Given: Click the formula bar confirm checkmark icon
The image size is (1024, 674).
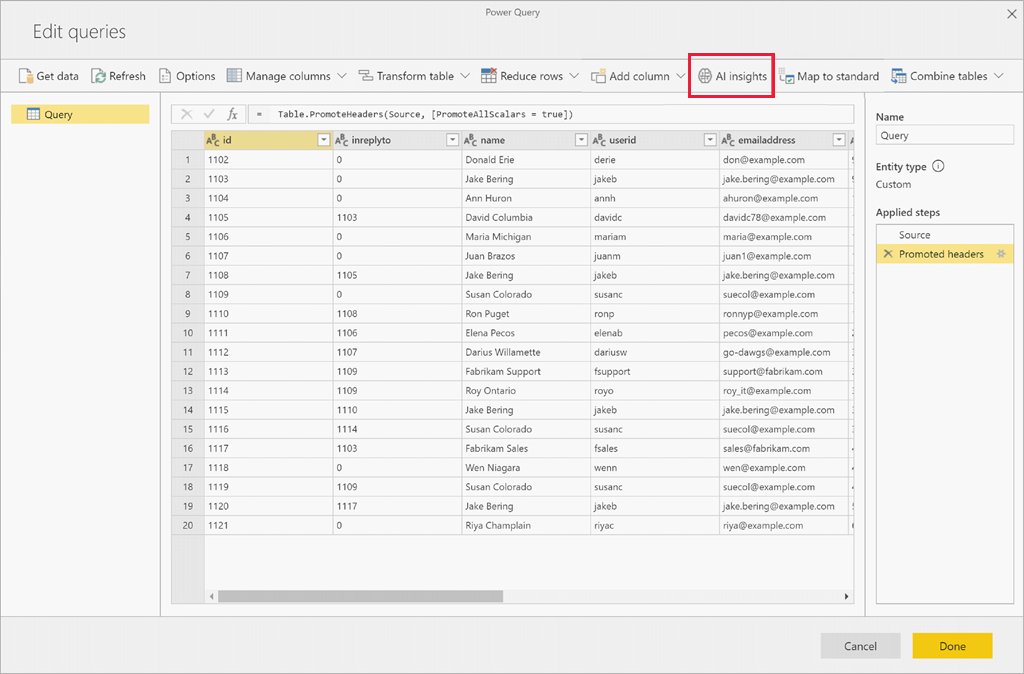Looking at the screenshot, I should [x=209, y=114].
